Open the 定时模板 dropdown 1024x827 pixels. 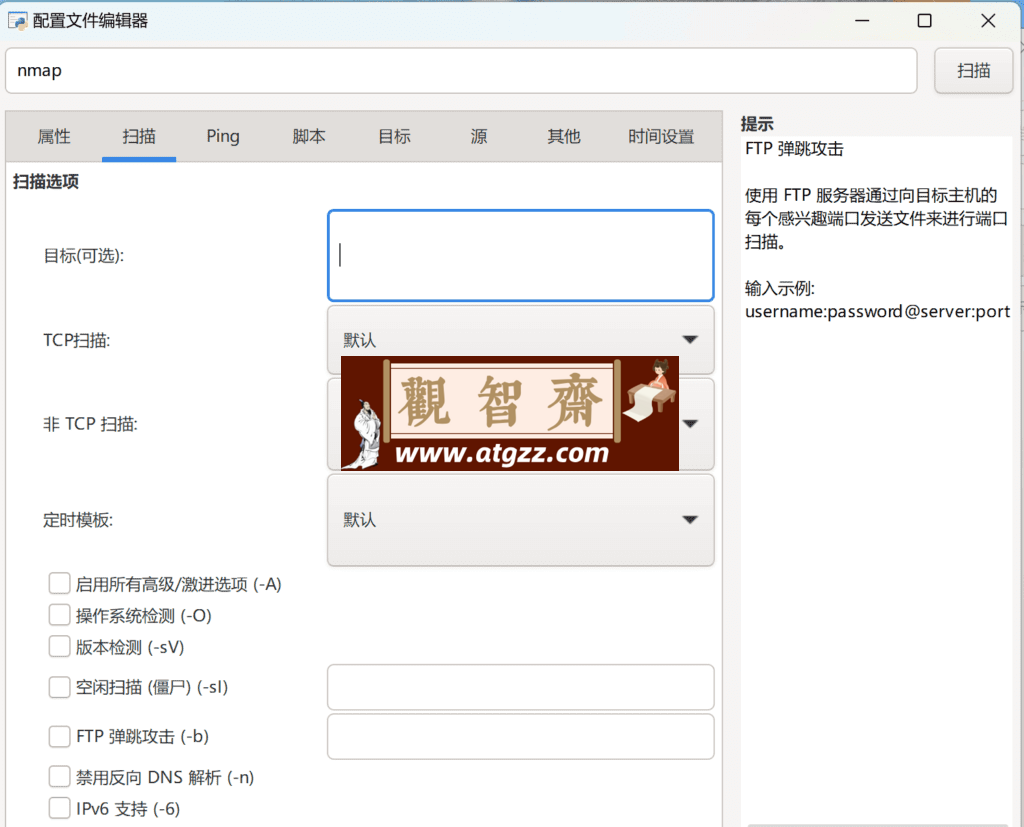click(x=520, y=520)
